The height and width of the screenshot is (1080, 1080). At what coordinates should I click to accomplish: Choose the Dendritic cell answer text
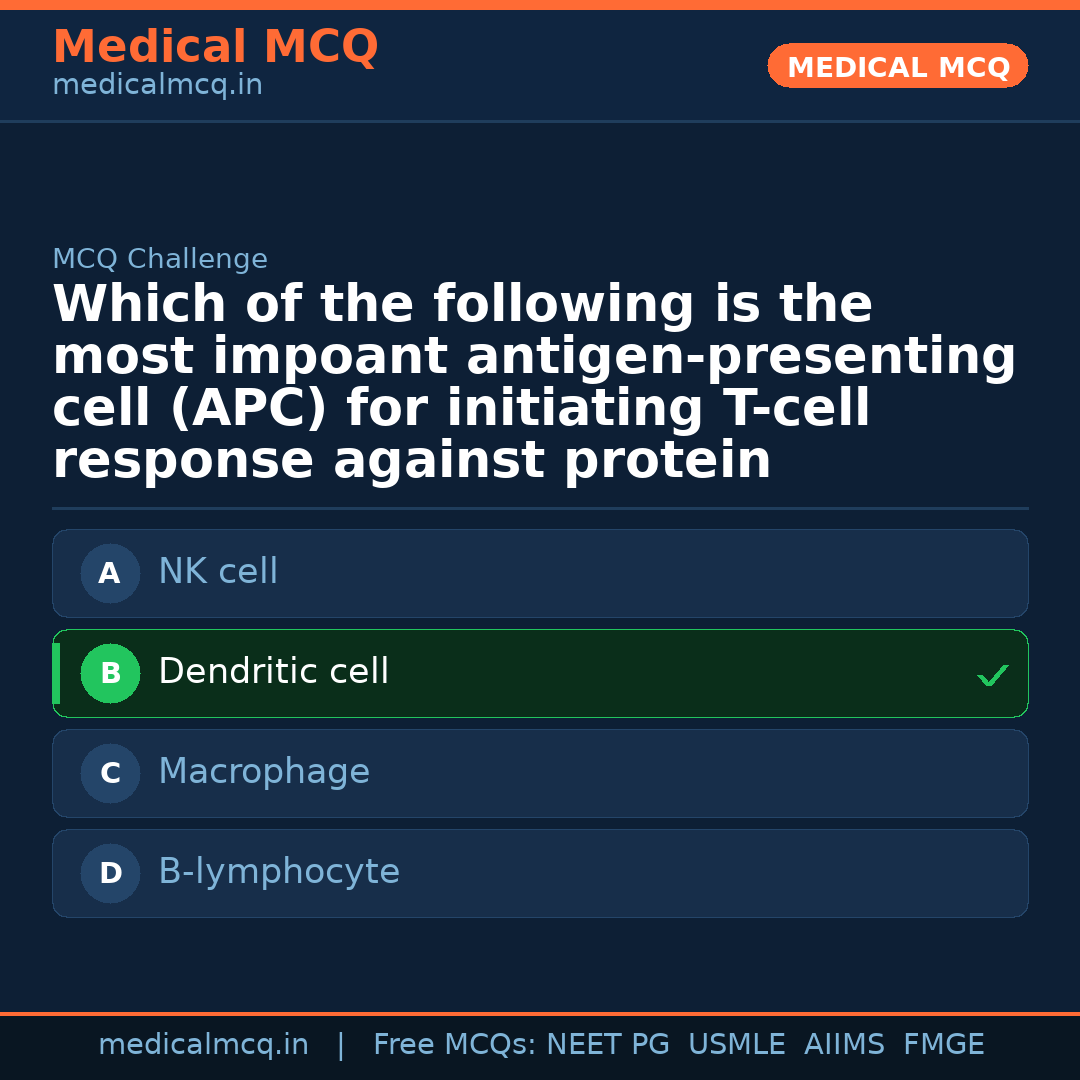[x=273, y=672]
